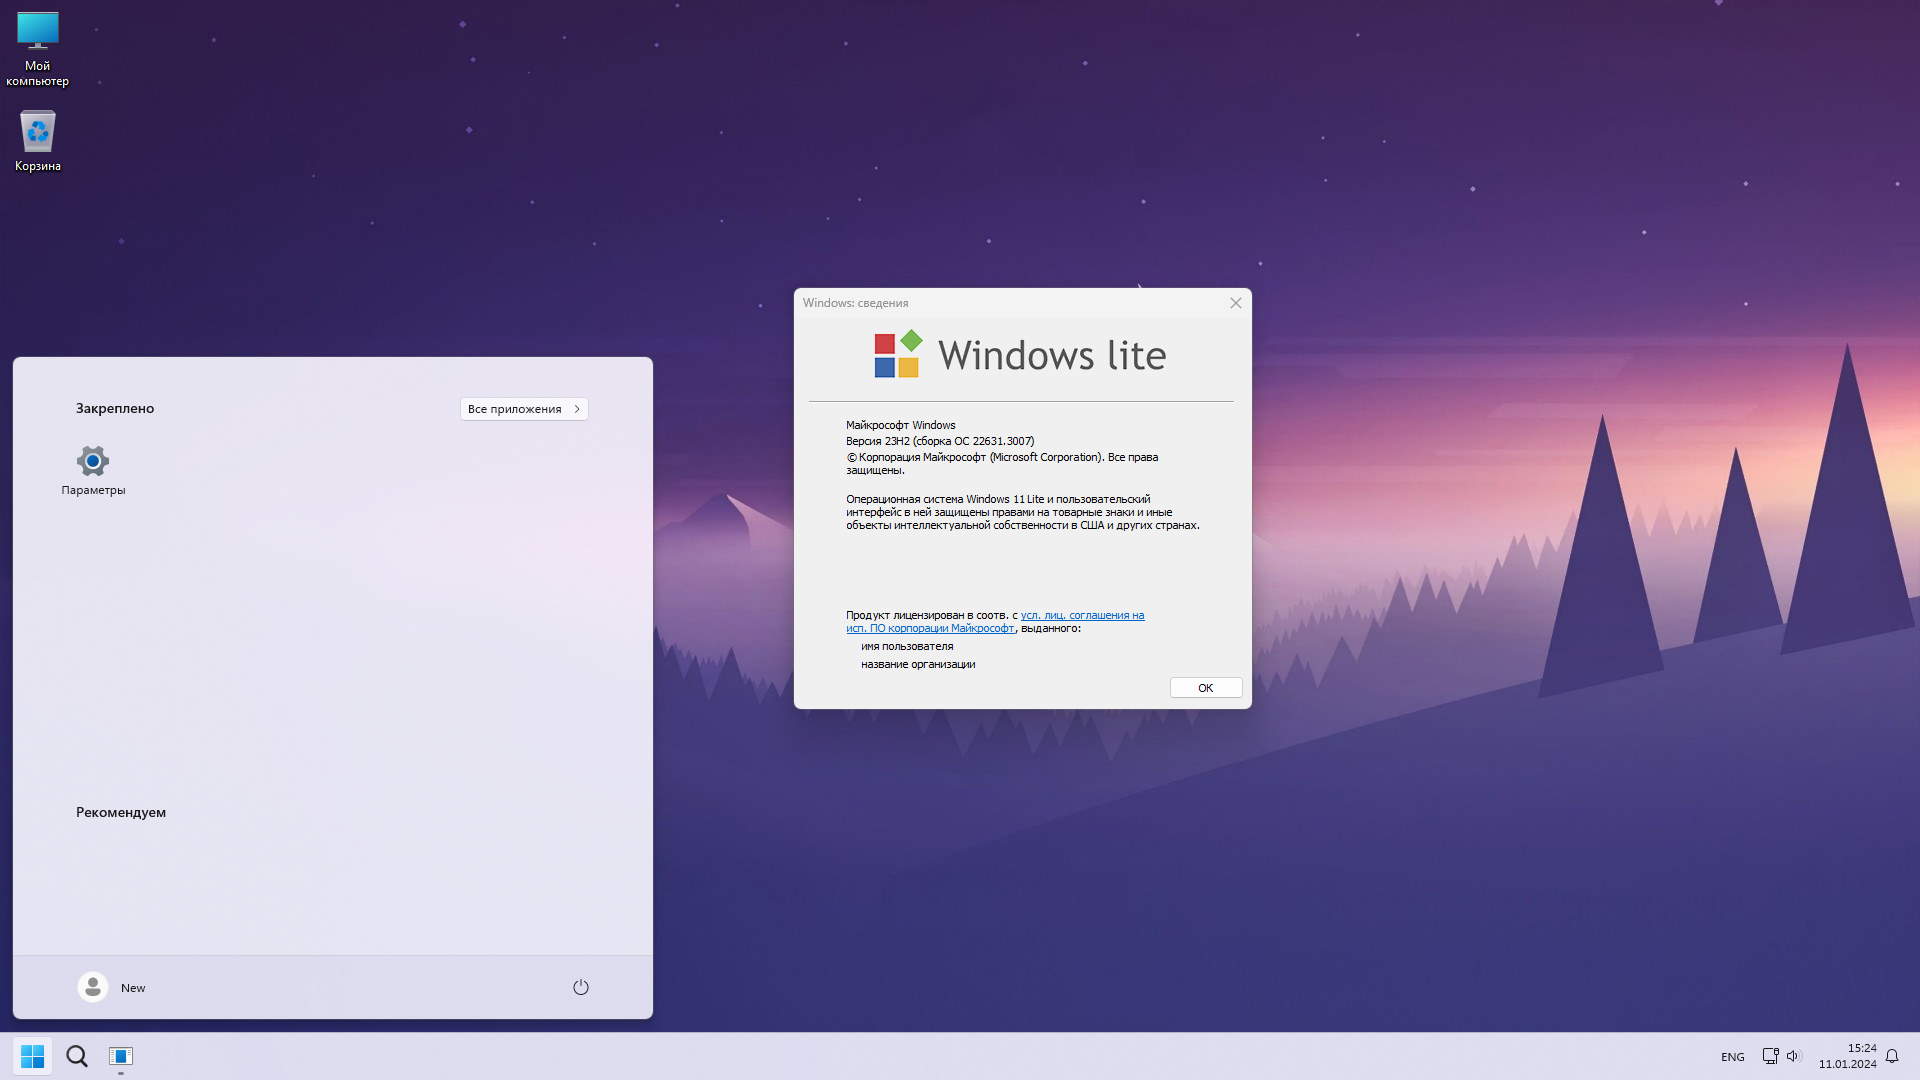This screenshot has width=1920, height=1080.
Task: Open the network icon in system tray
Action: point(1769,1056)
